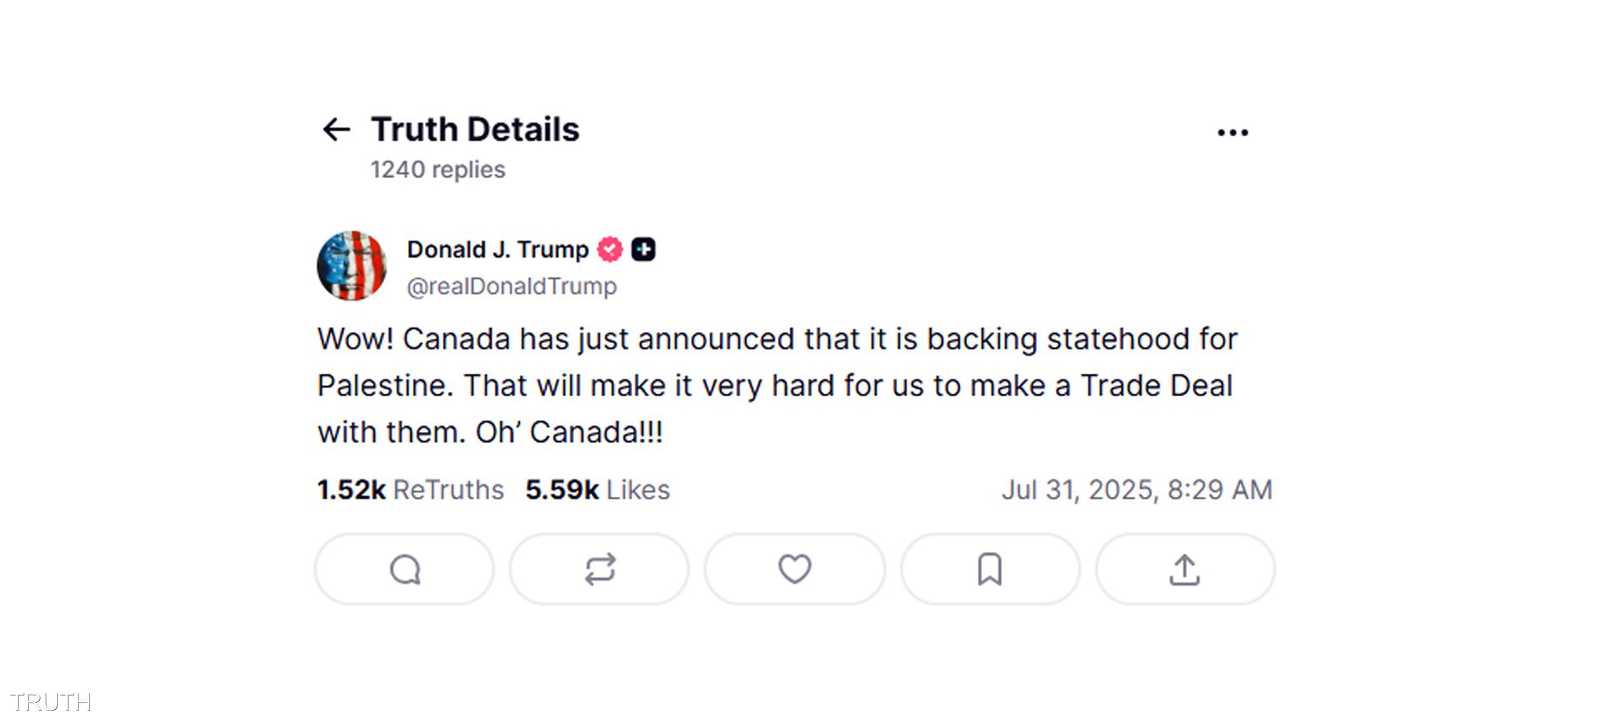Click the dark plus badge beside the name
1600x720 pixels.
644,249
